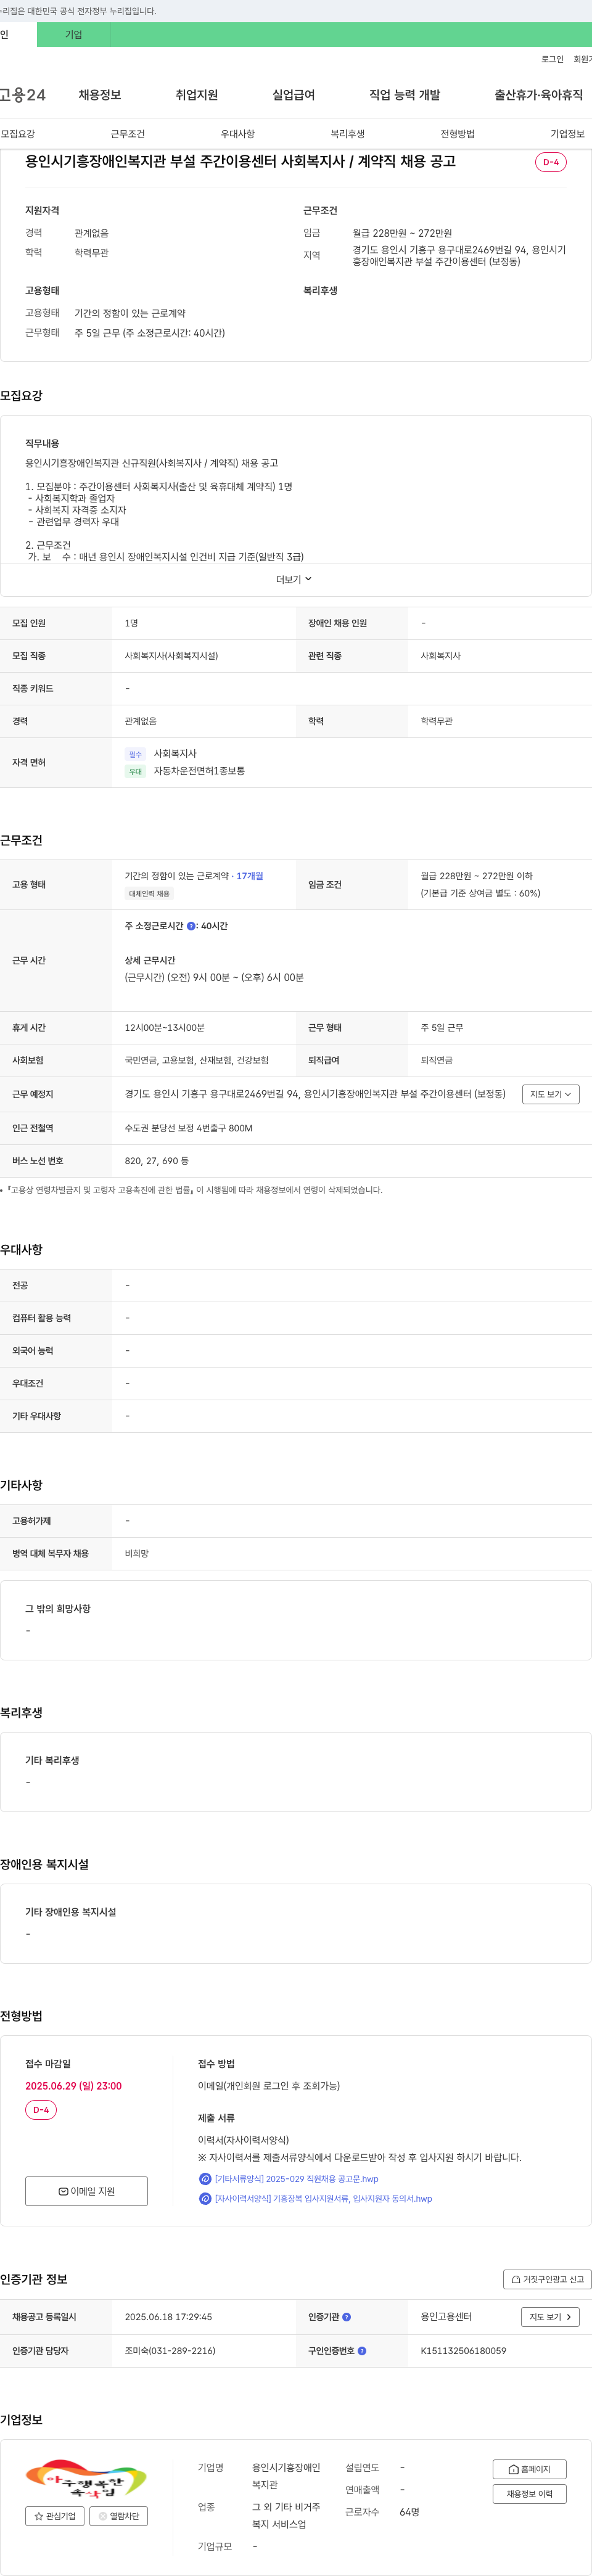Viewport: 592px width, 2576px height.
Task: Click the 고용24 logo
Action: pyautogui.click(x=23, y=95)
